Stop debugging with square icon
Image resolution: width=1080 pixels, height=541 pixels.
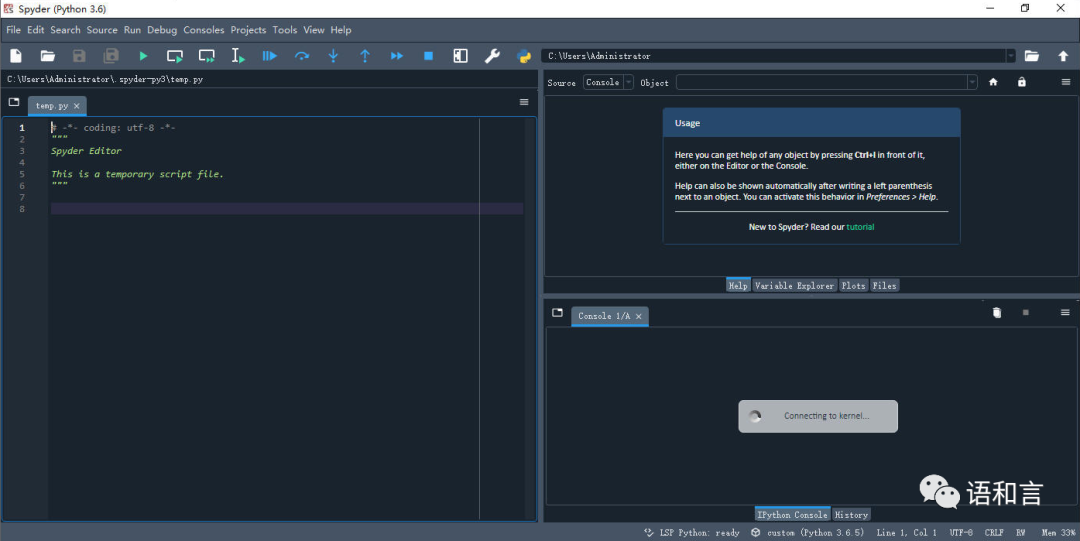[x=428, y=56]
